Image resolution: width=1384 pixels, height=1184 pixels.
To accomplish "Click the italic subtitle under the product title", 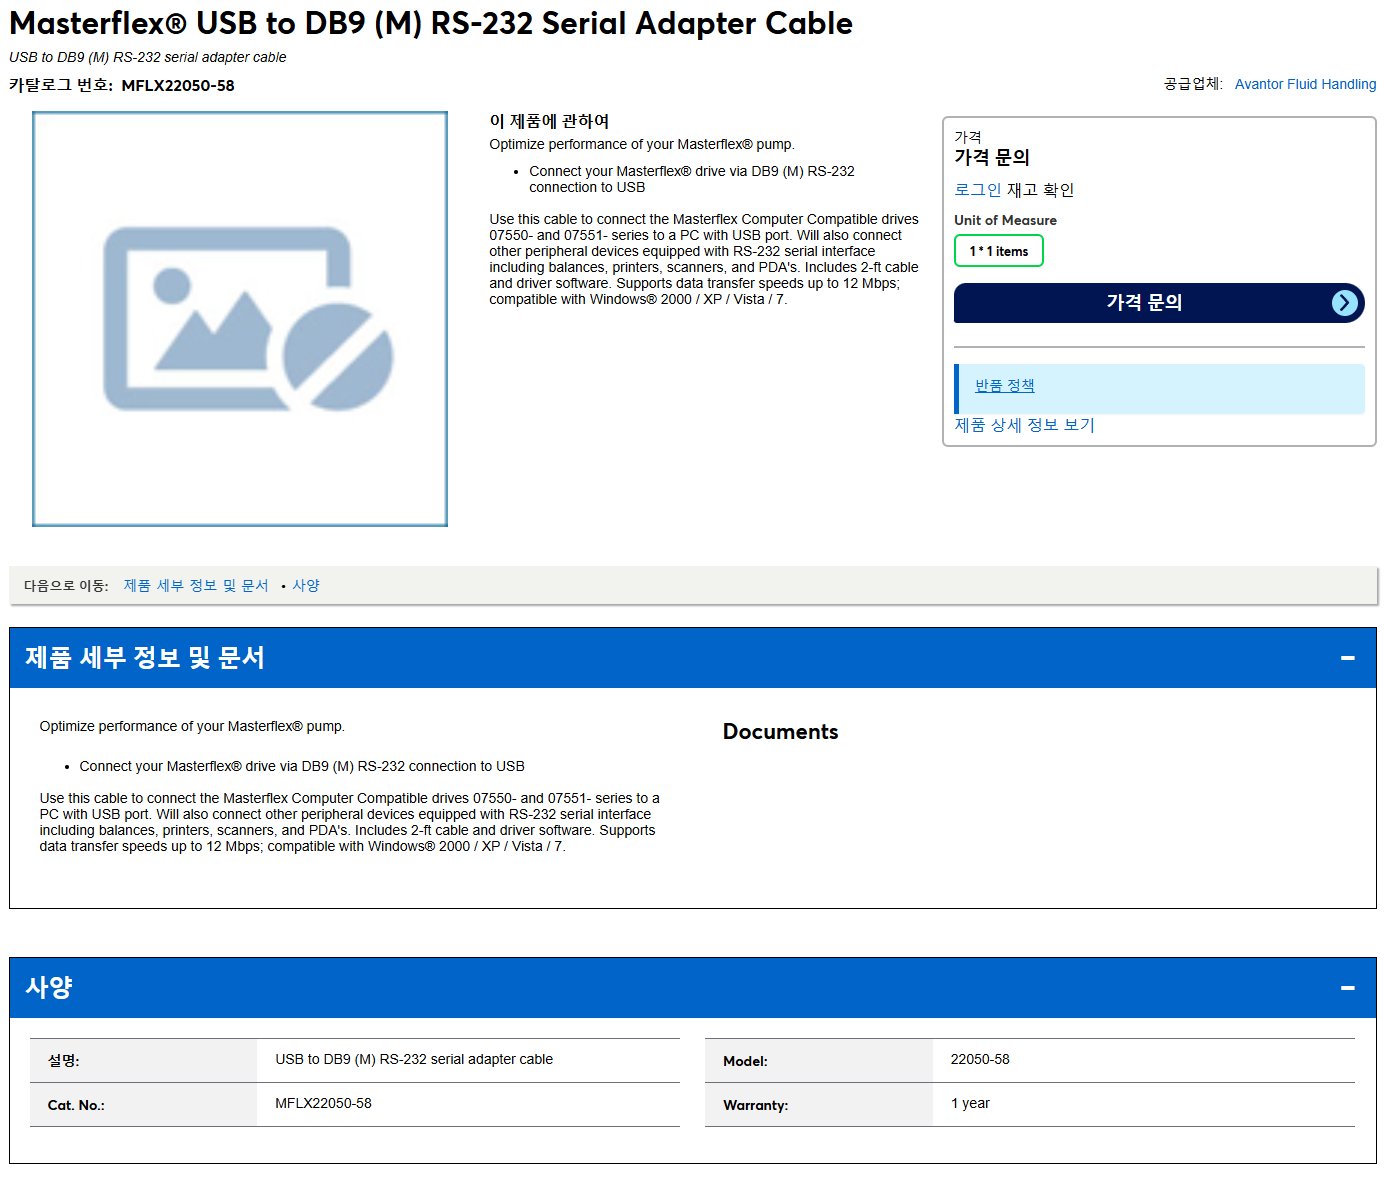I will point(148,57).
